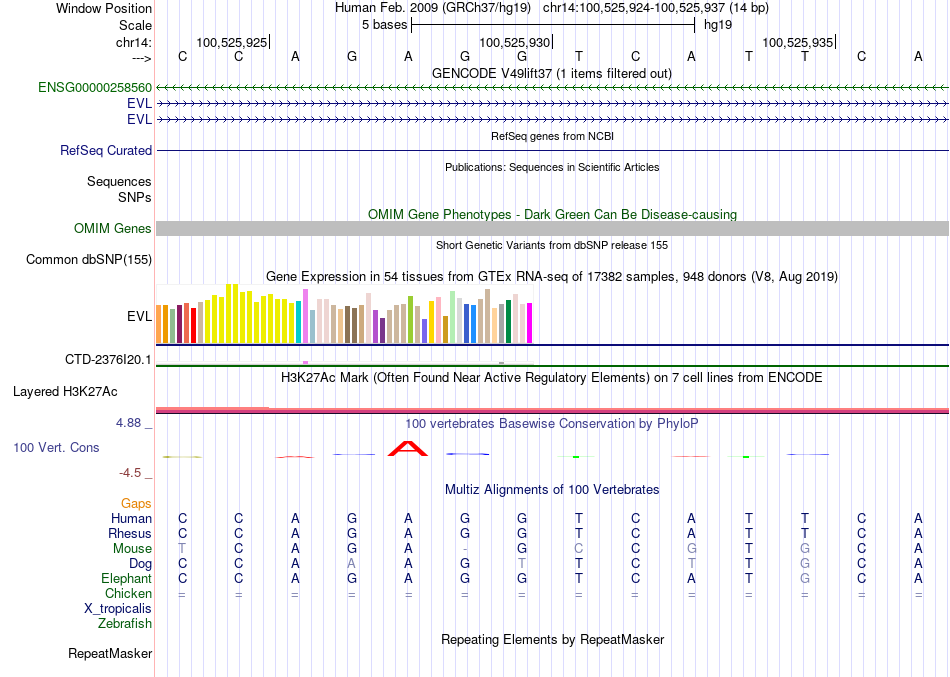Click the hg19 label beside the scale bar
The image size is (950, 677).
pyautogui.click(x=718, y=25)
